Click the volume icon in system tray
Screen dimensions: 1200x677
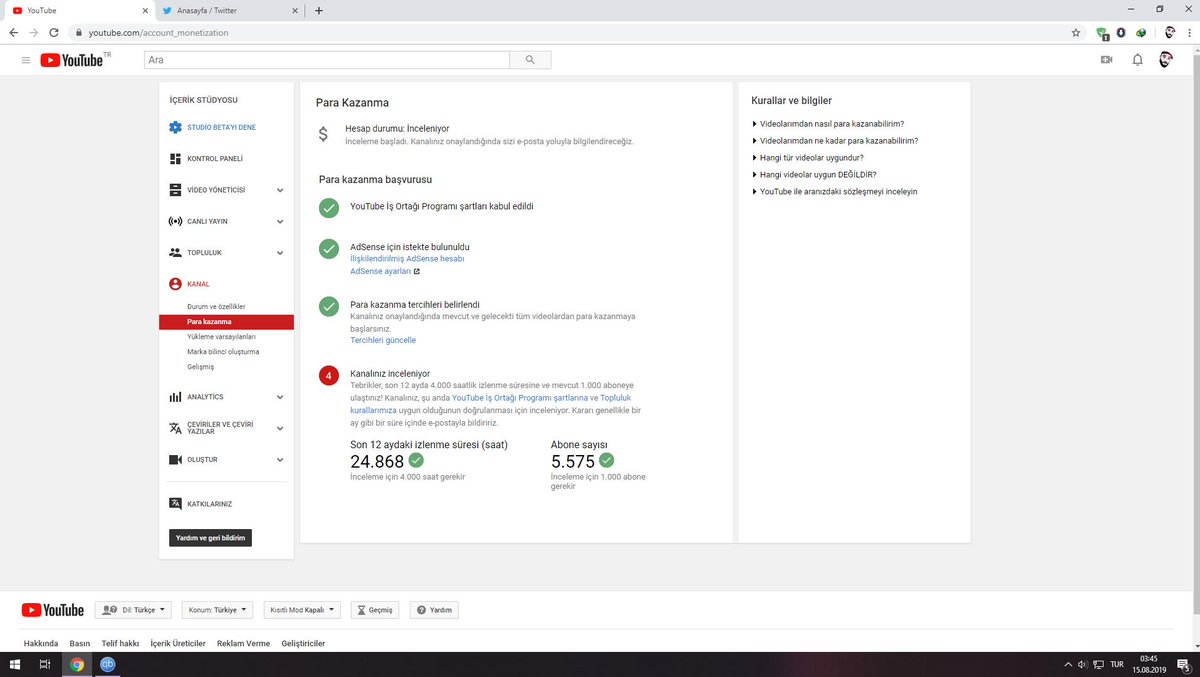click(1081, 664)
